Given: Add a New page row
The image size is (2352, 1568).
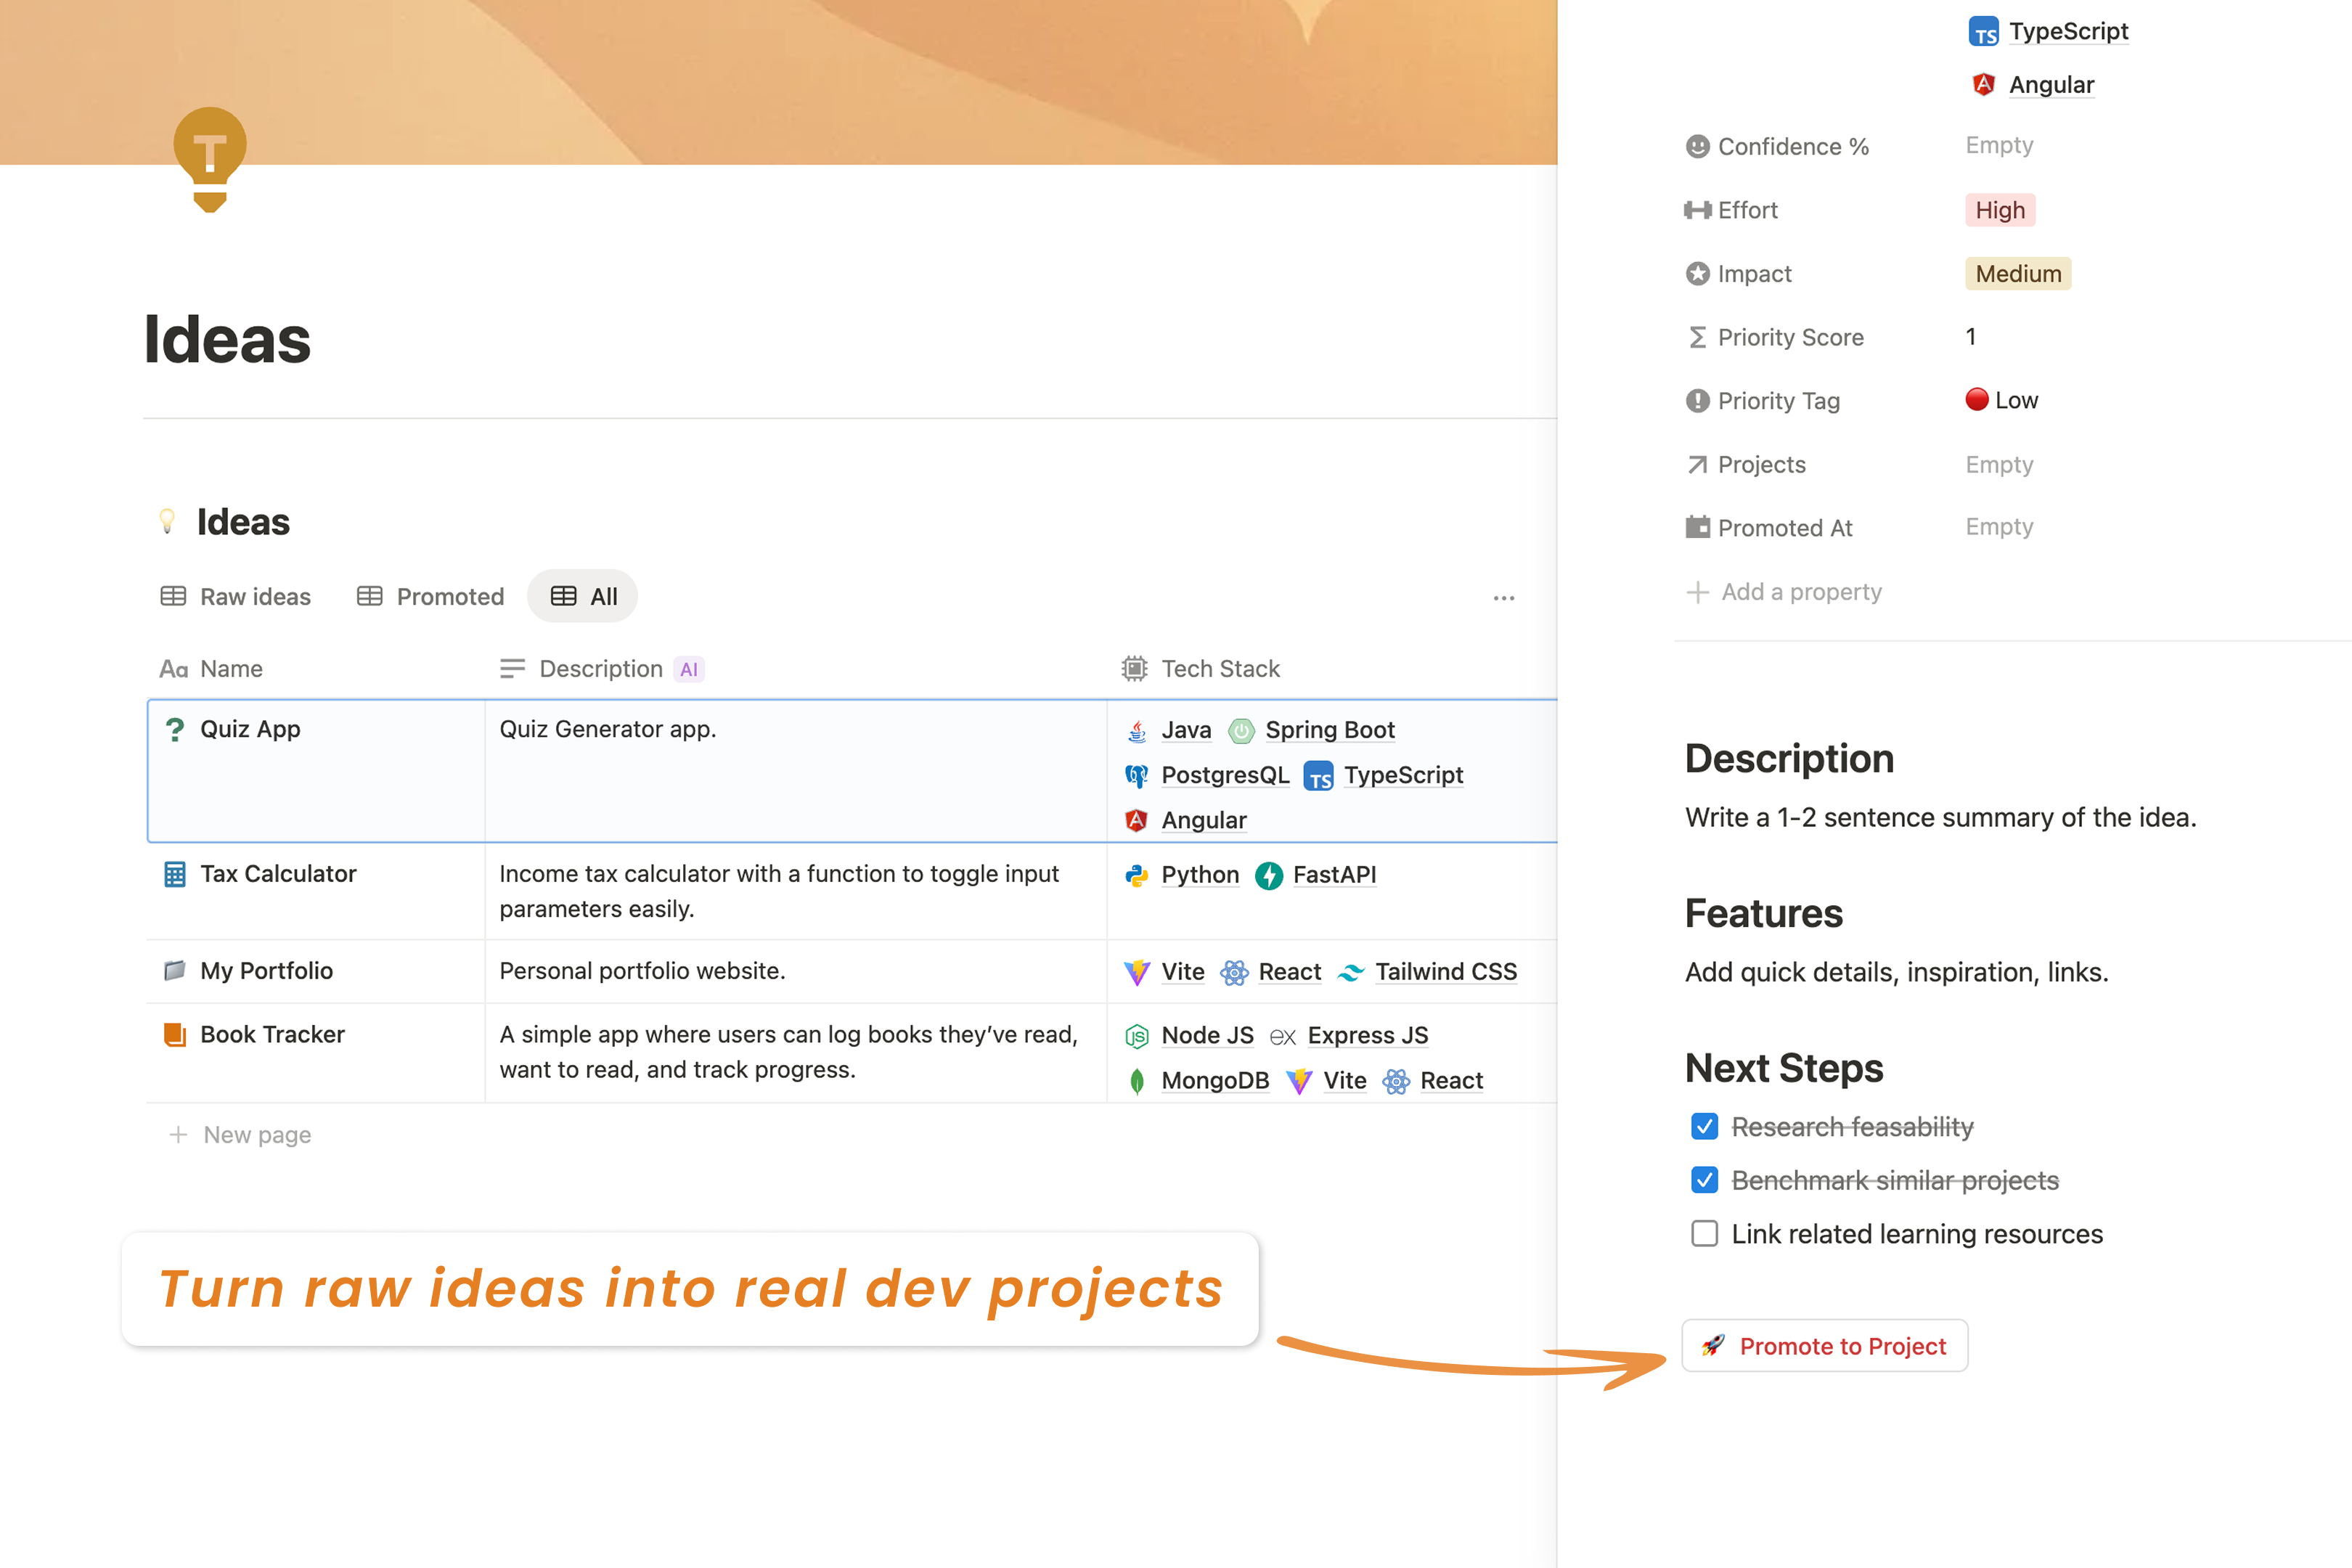Looking at the screenshot, I should click(240, 1135).
